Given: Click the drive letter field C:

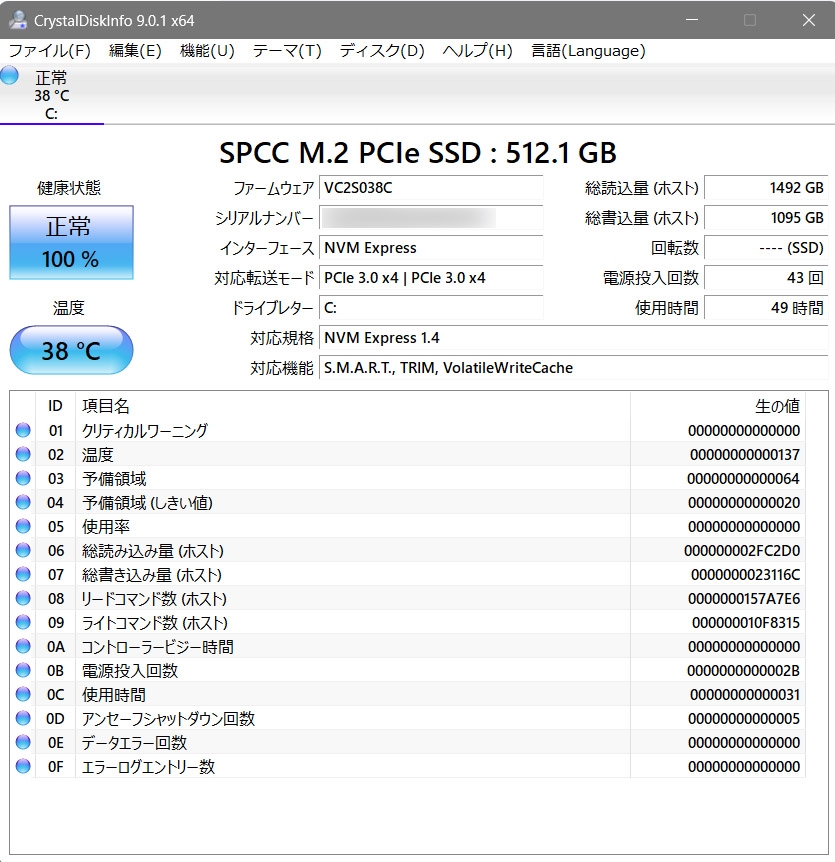Looking at the screenshot, I should click(x=431, y=308).
